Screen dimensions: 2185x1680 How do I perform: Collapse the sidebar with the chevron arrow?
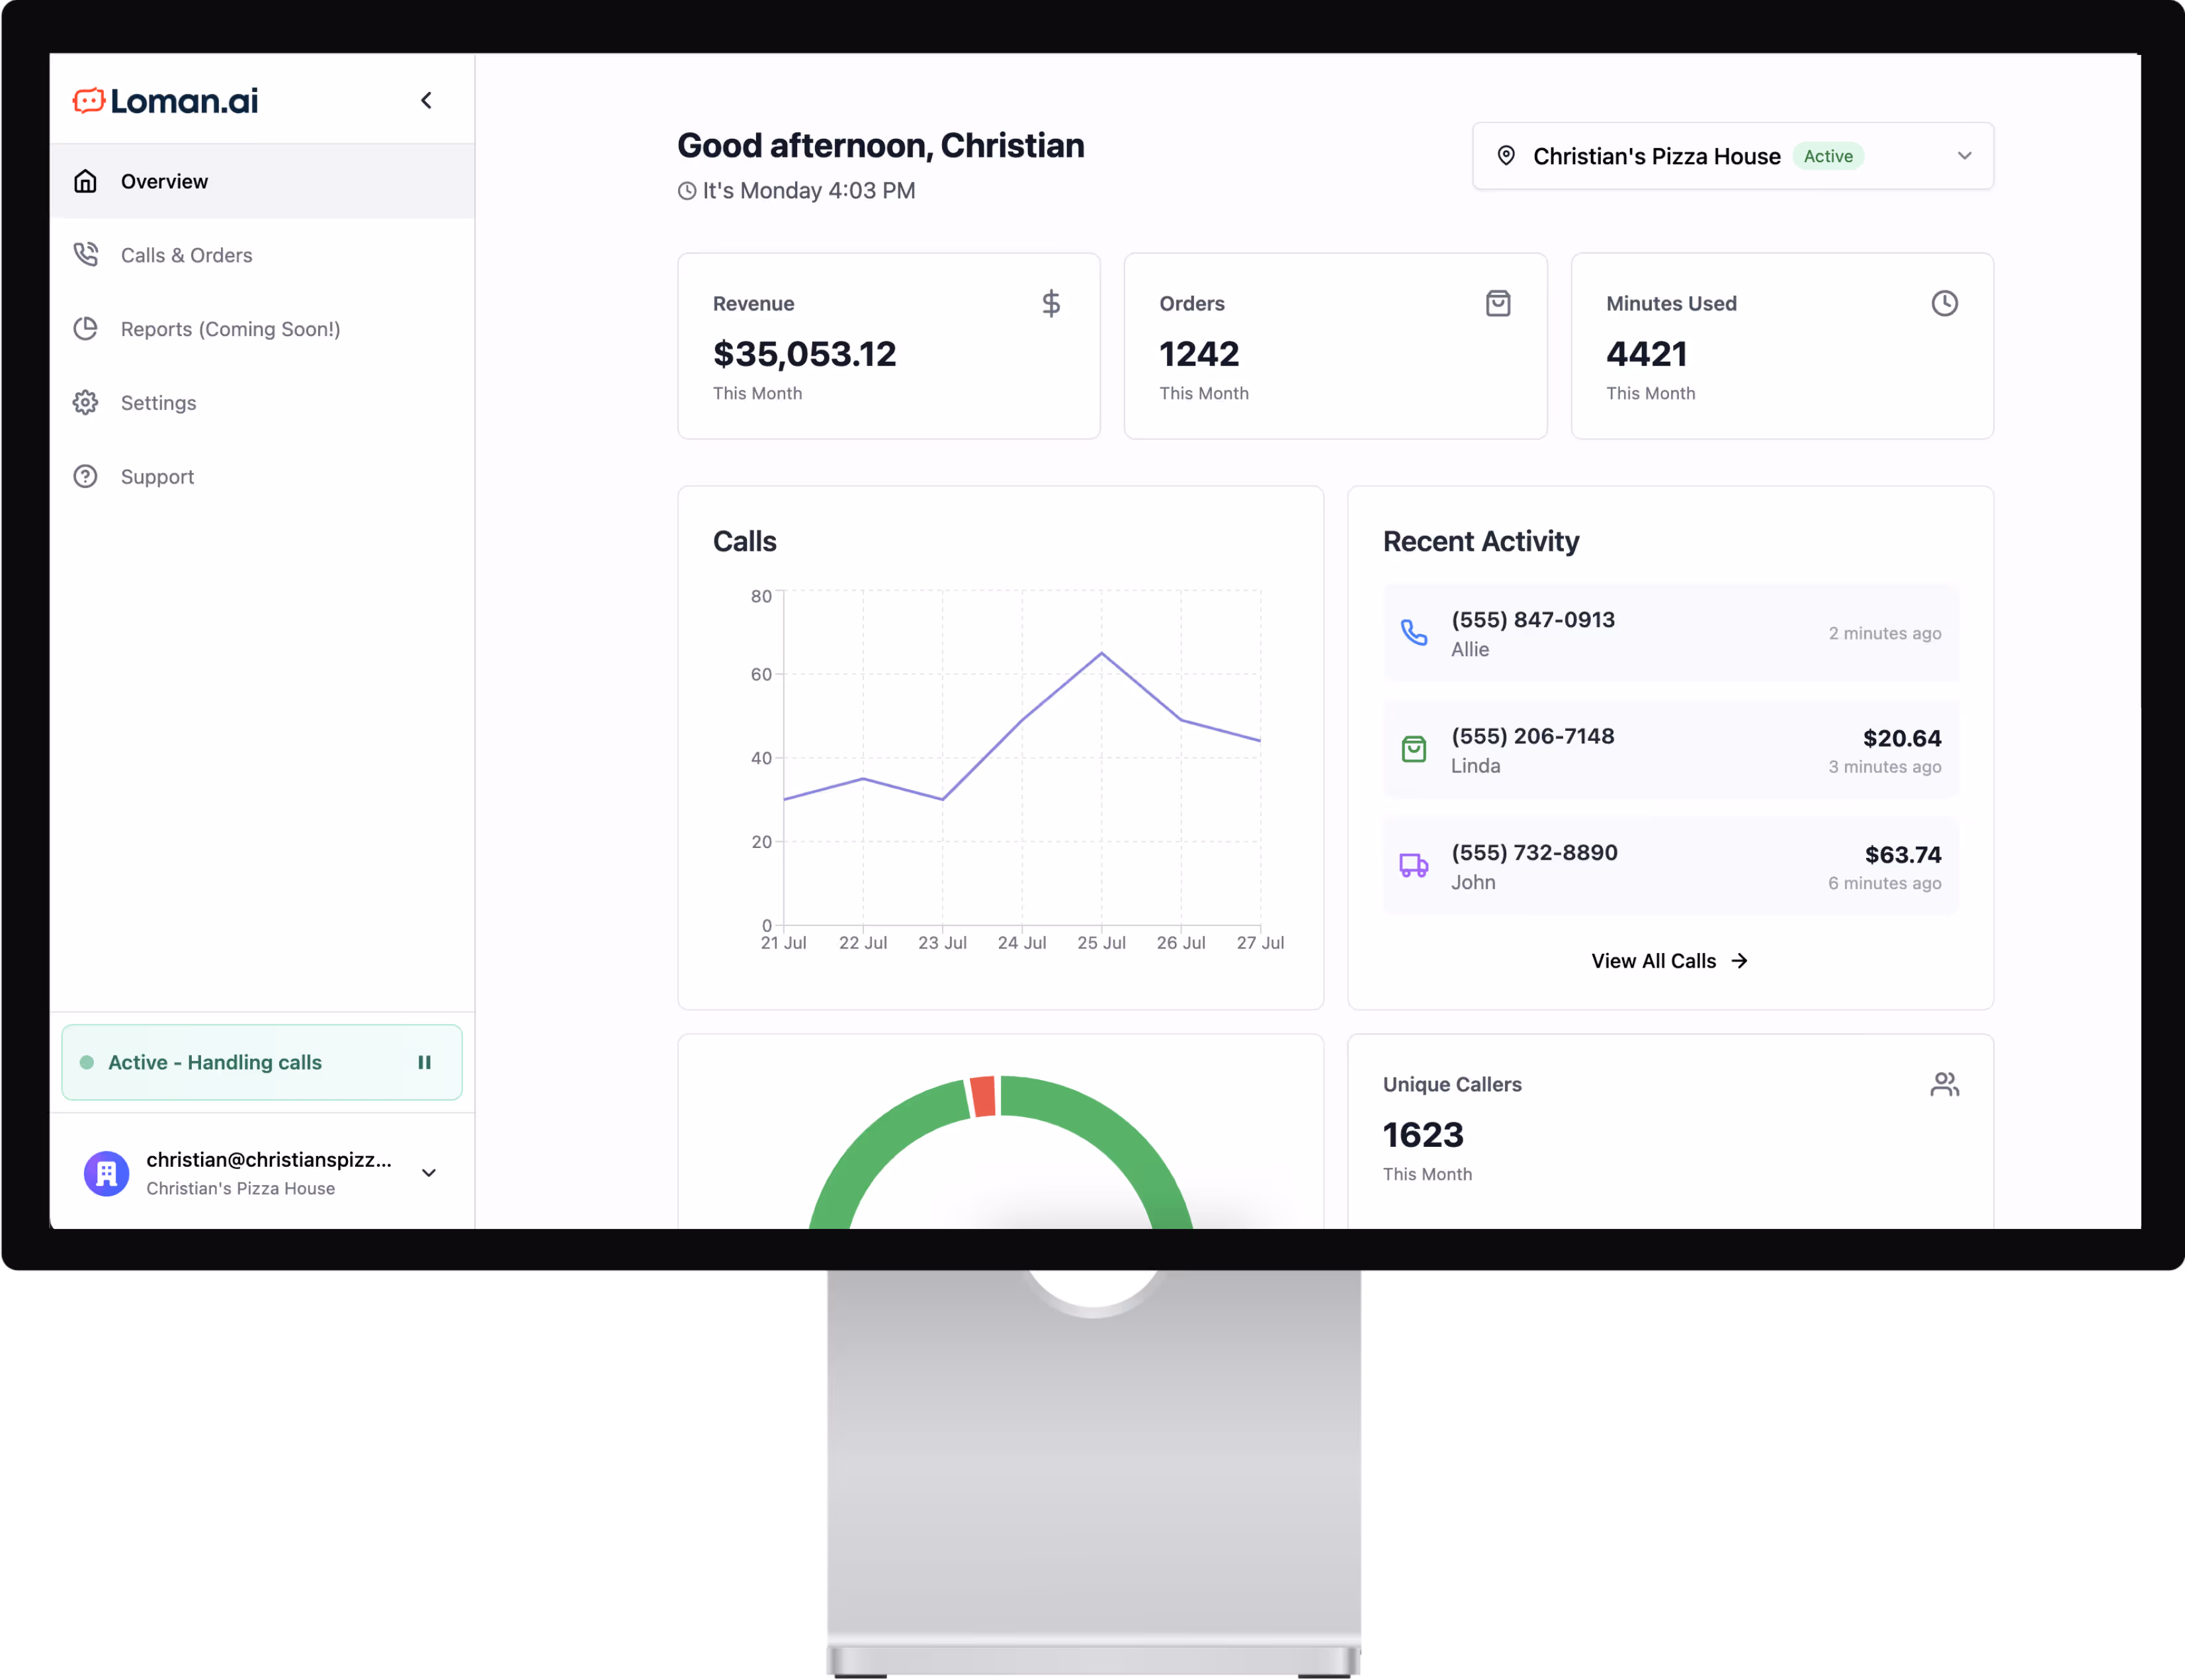click(427, 100)
